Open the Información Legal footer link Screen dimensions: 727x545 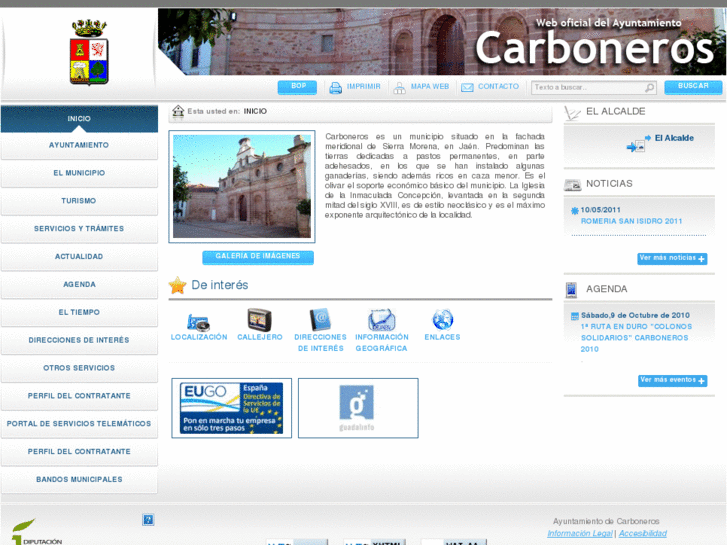(580, 533)
